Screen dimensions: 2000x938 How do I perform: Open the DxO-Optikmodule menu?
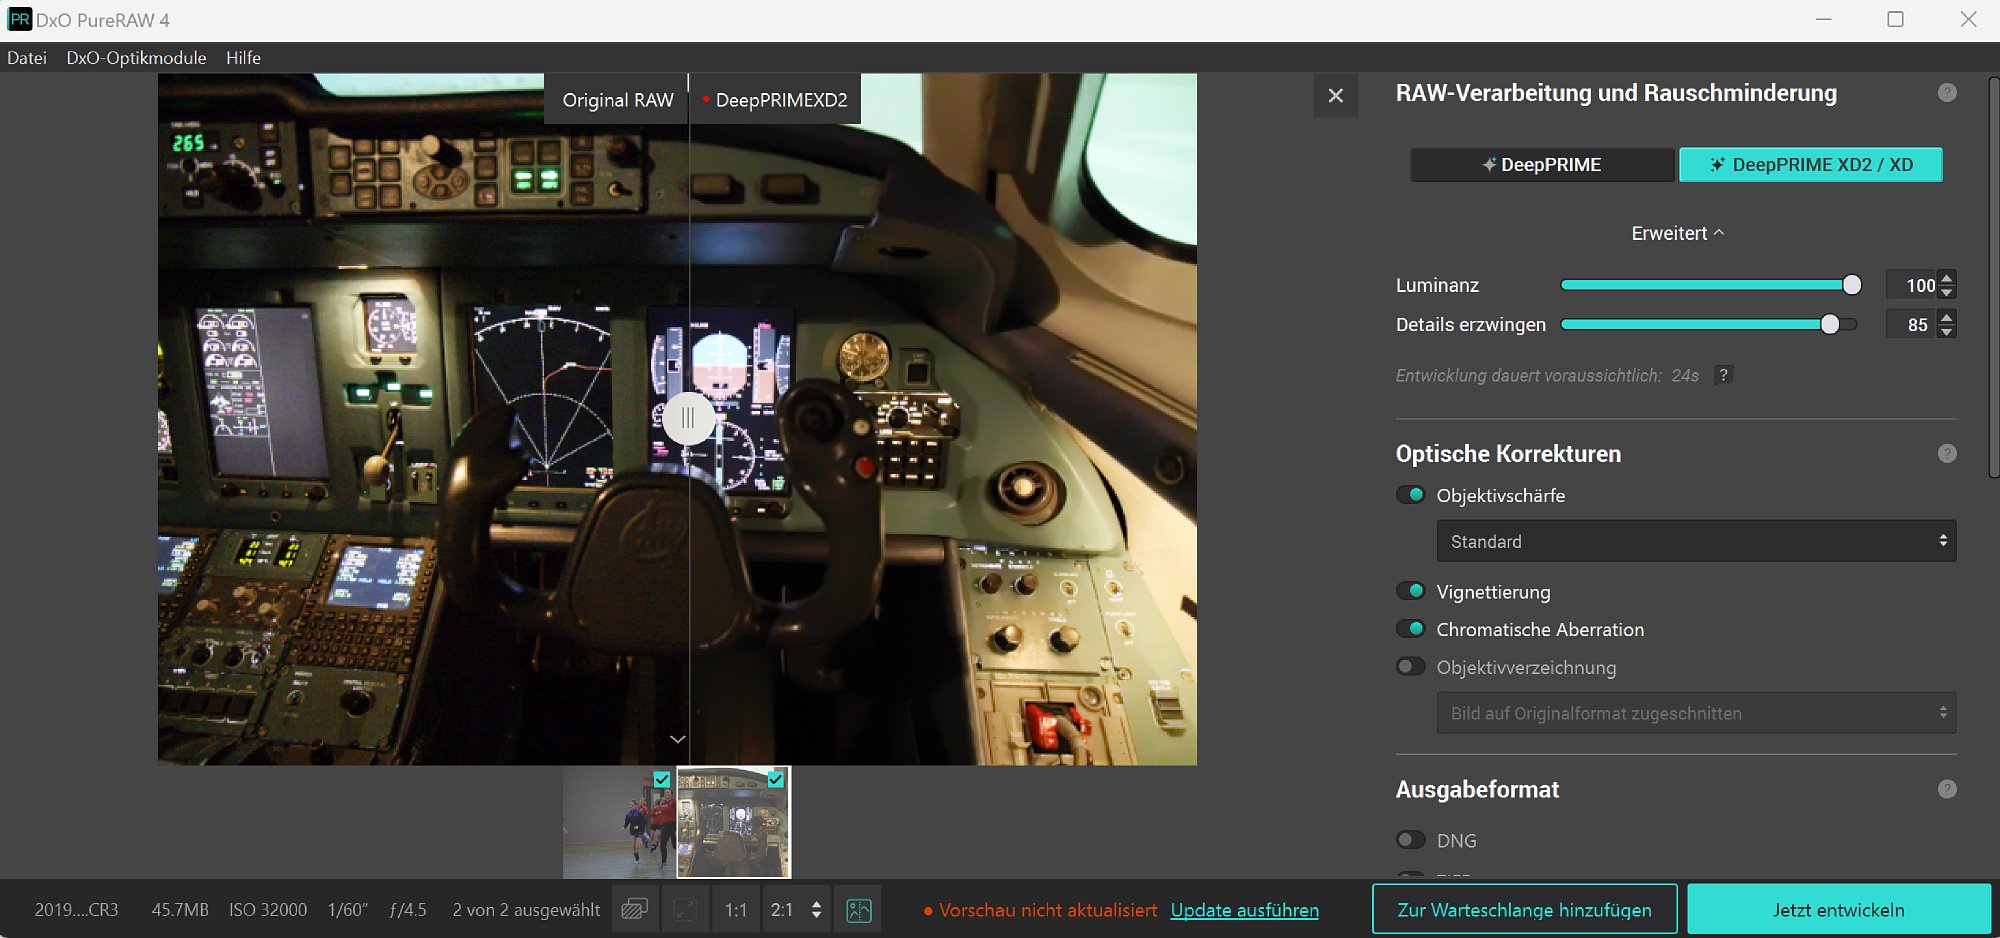pyautogui.click(x=136, y=58)
